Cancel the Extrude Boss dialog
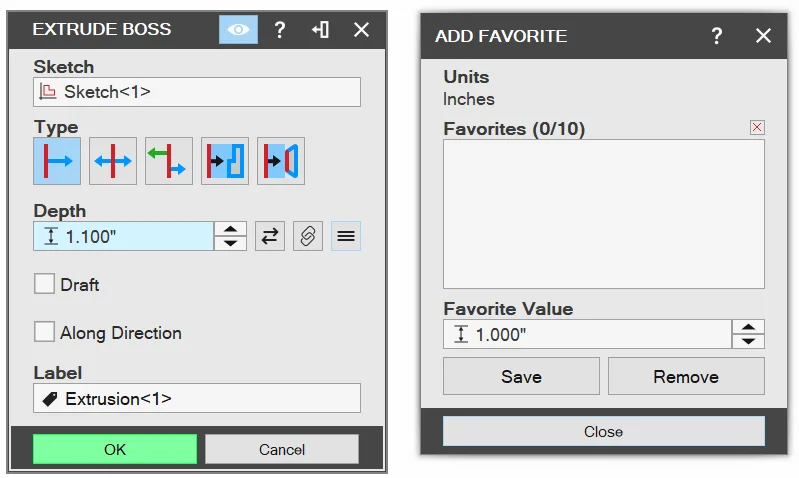 [282, 449]
